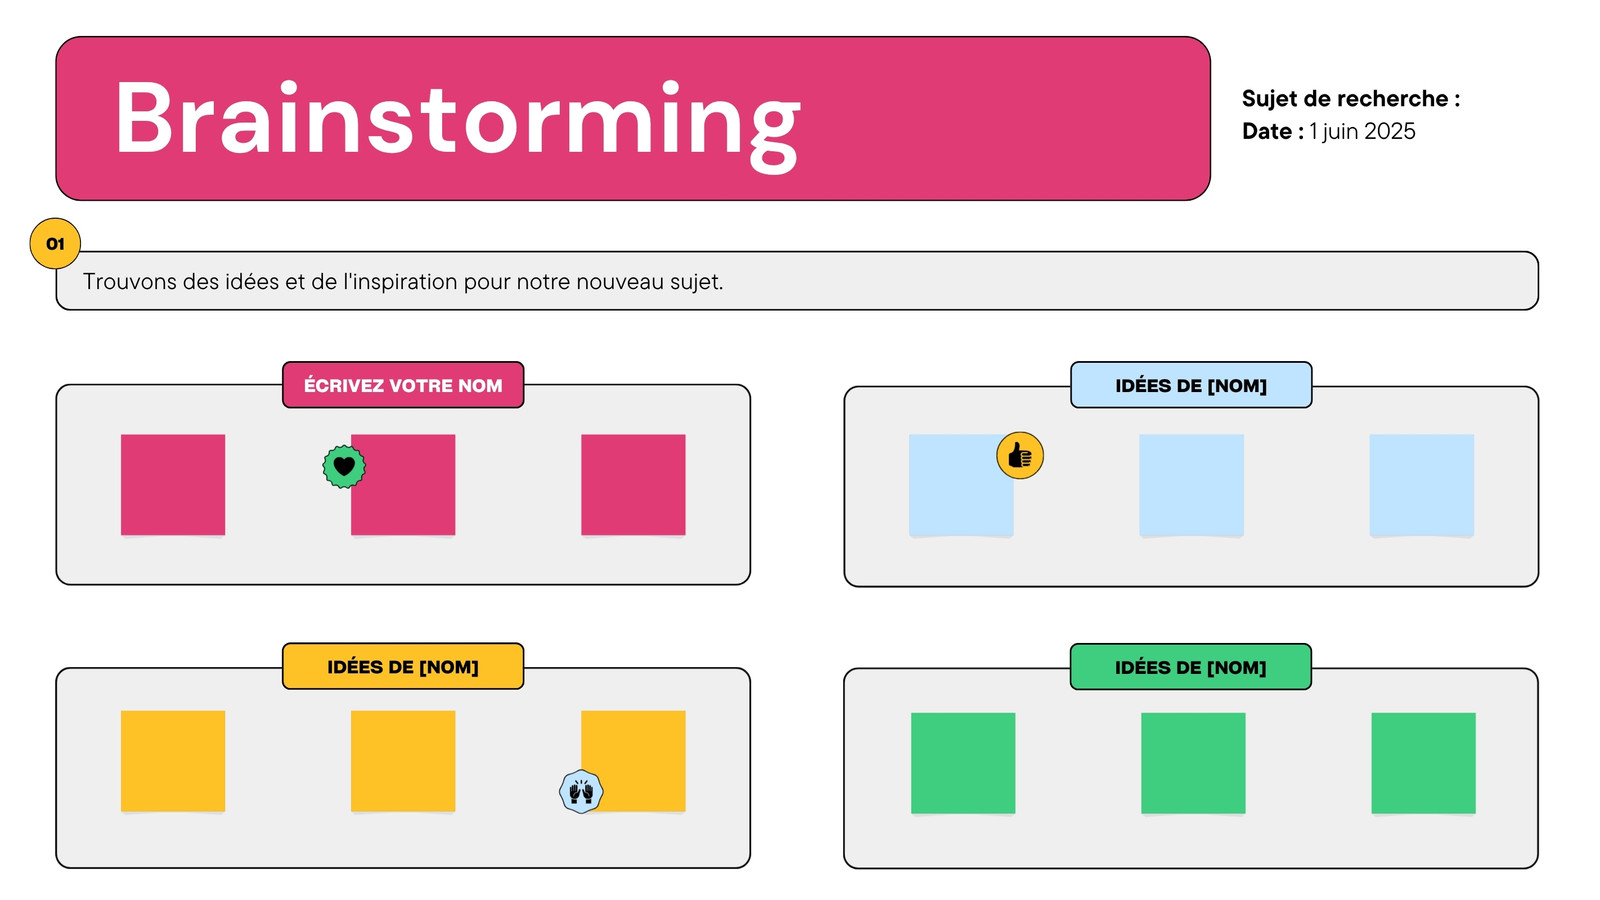Select the yellow 01 number badge
1600x900 pixels.
pyautogui.click(x=55, y=243)
